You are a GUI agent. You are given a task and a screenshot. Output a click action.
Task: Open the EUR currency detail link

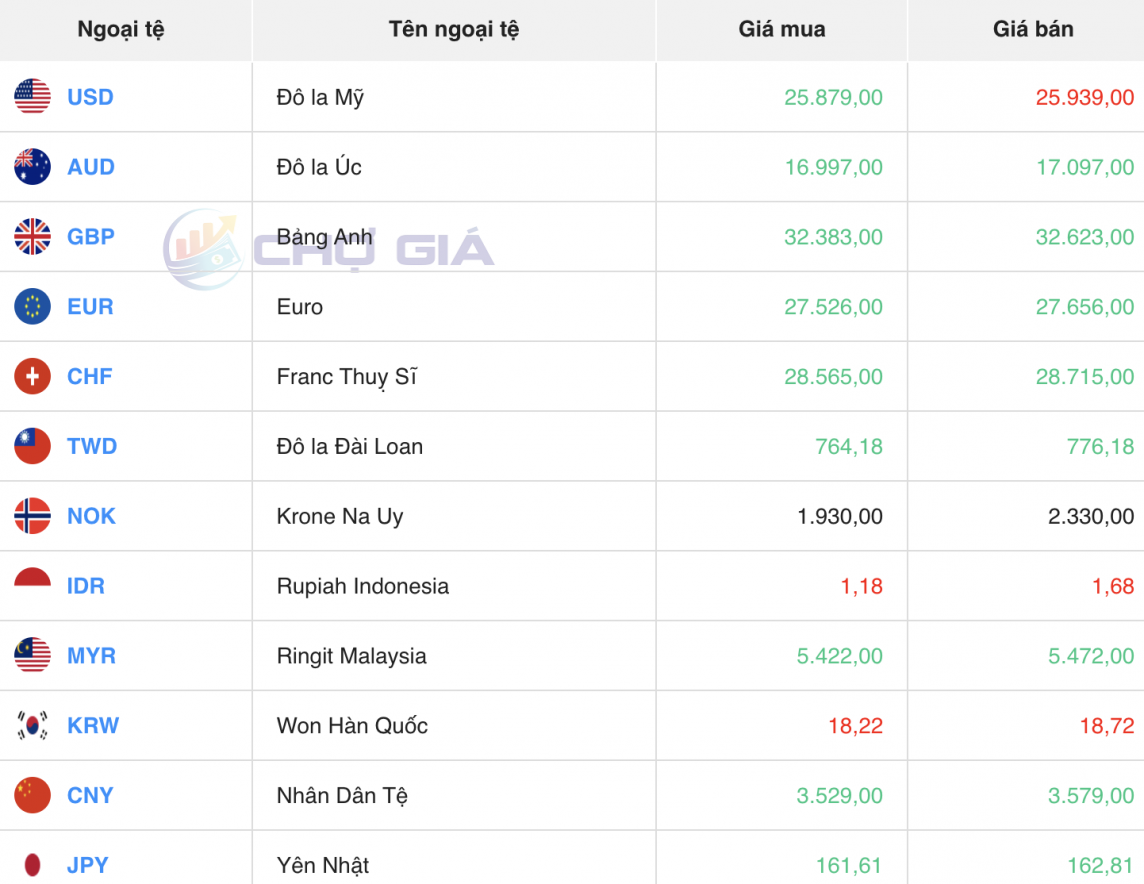tap(88, 307)
